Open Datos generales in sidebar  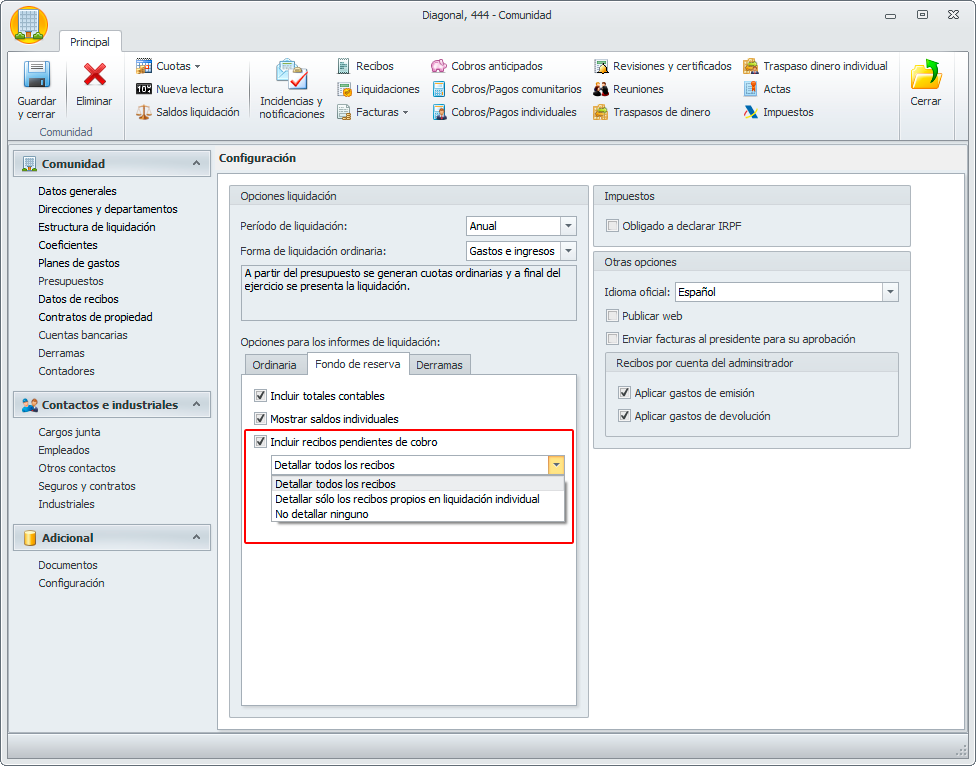click(77, 191)
